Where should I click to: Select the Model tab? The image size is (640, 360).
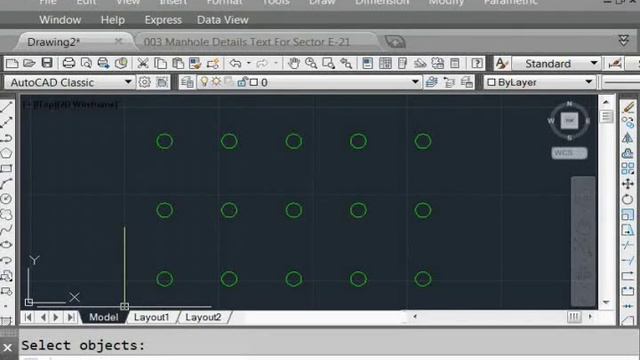(x=104, y=317)
